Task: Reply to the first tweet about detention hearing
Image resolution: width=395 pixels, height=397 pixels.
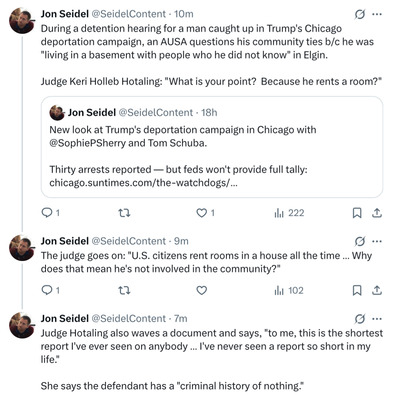Action: [x=50, y=213]
